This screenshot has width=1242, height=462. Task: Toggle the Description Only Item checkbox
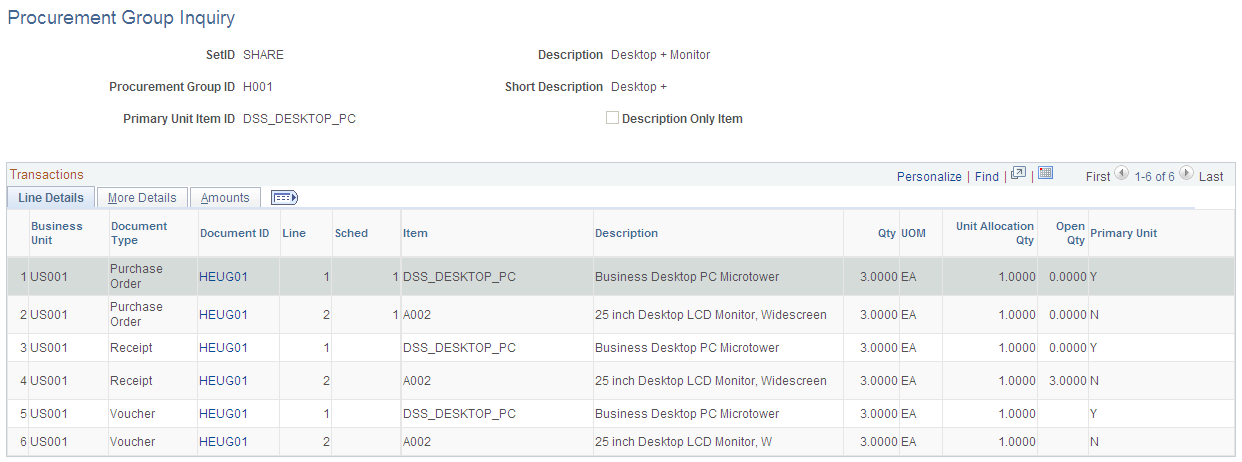point(612,118)
